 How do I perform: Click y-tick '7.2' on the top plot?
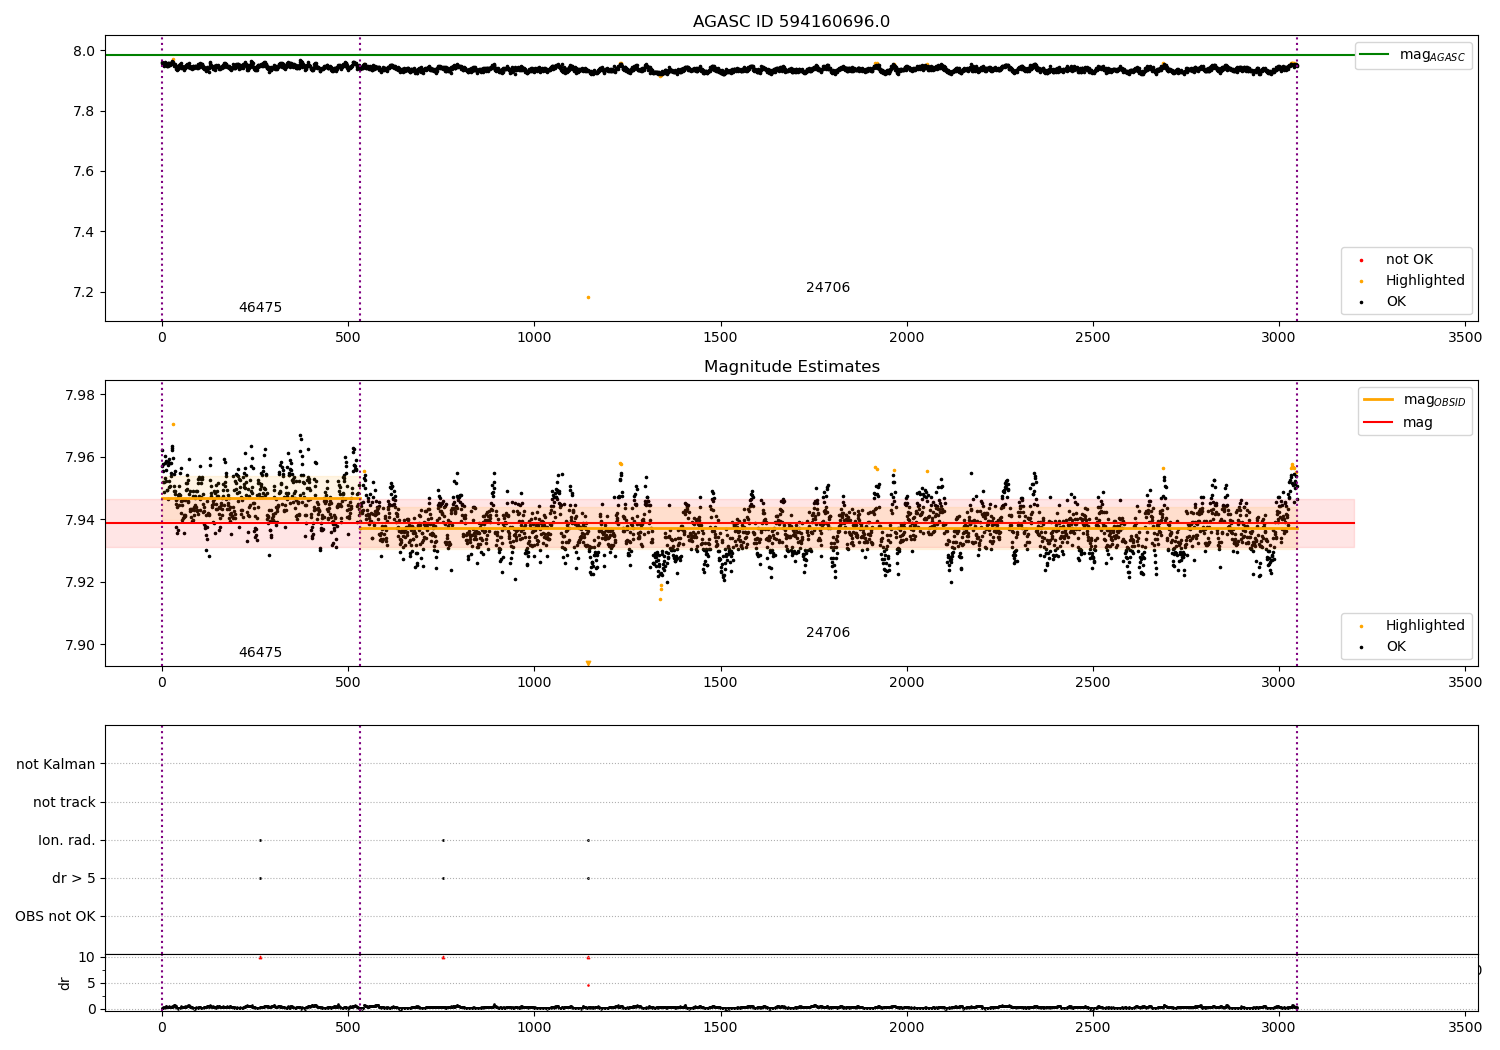(85, 293)
